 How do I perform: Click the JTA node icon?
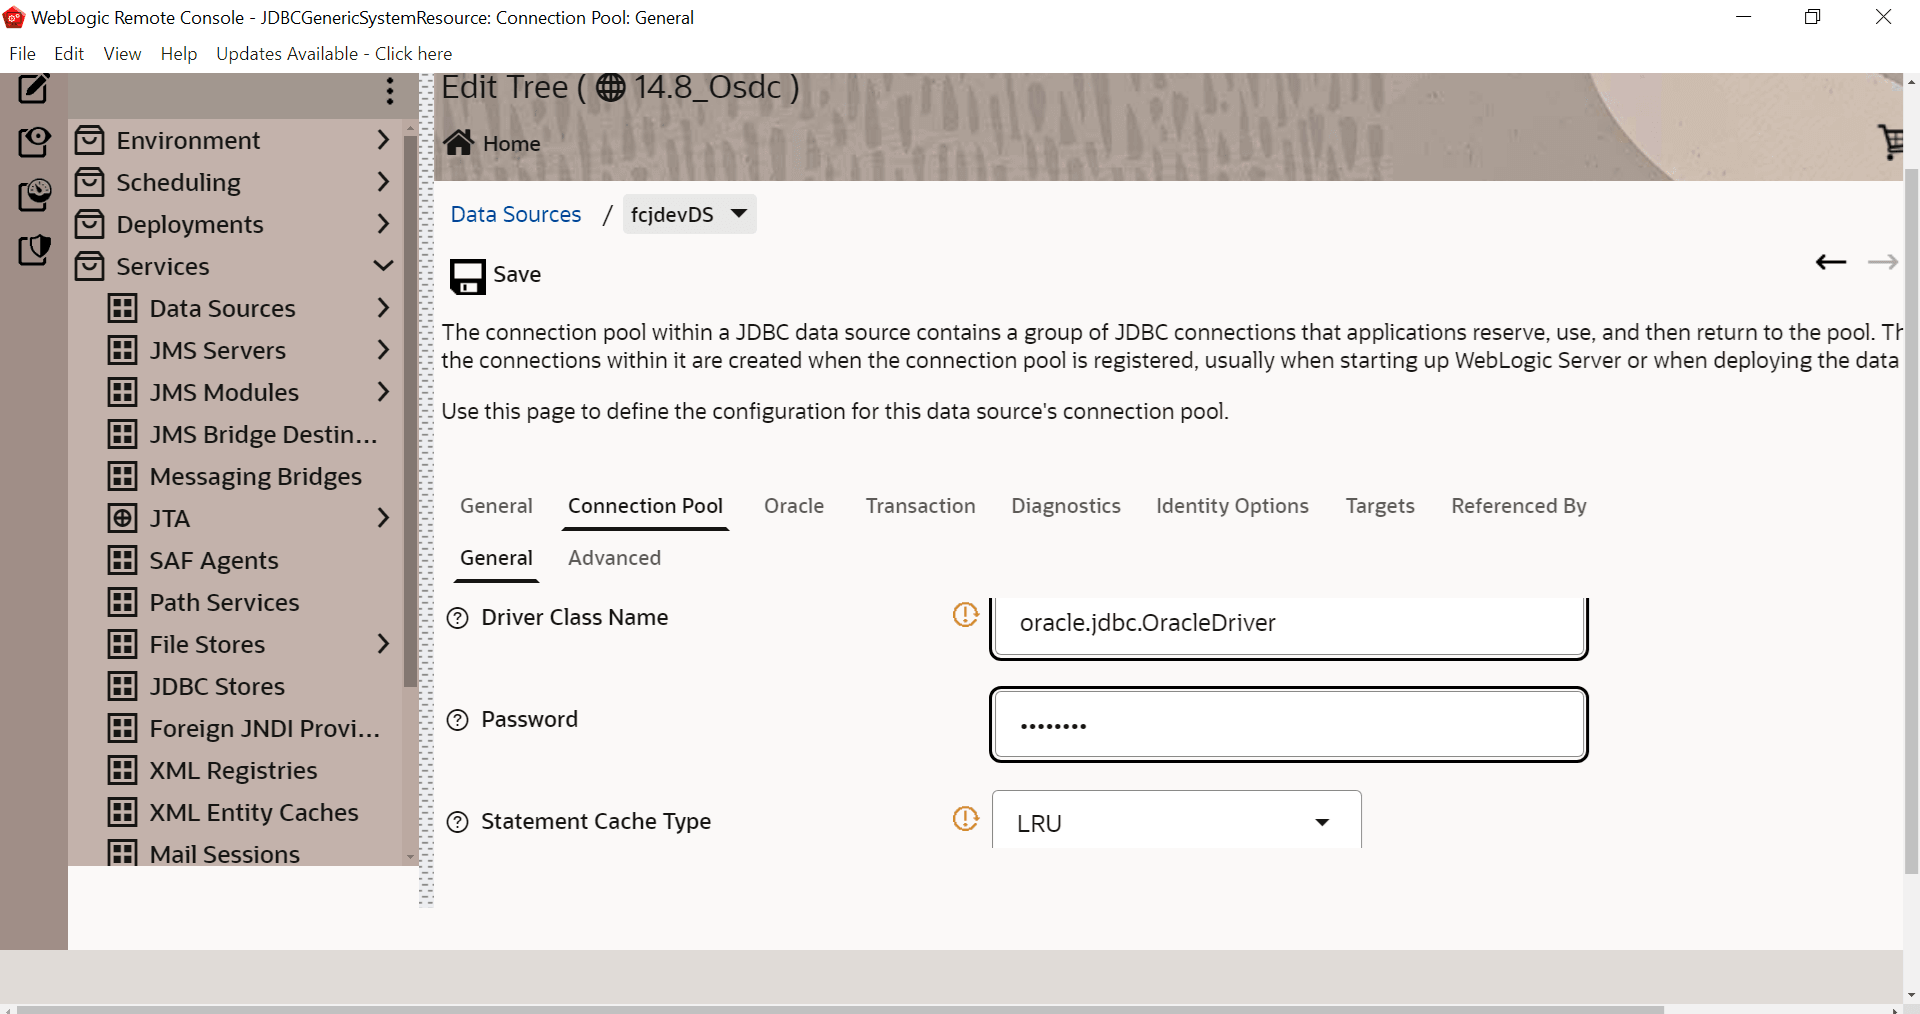pyautogui.click(x=122, y=518)
